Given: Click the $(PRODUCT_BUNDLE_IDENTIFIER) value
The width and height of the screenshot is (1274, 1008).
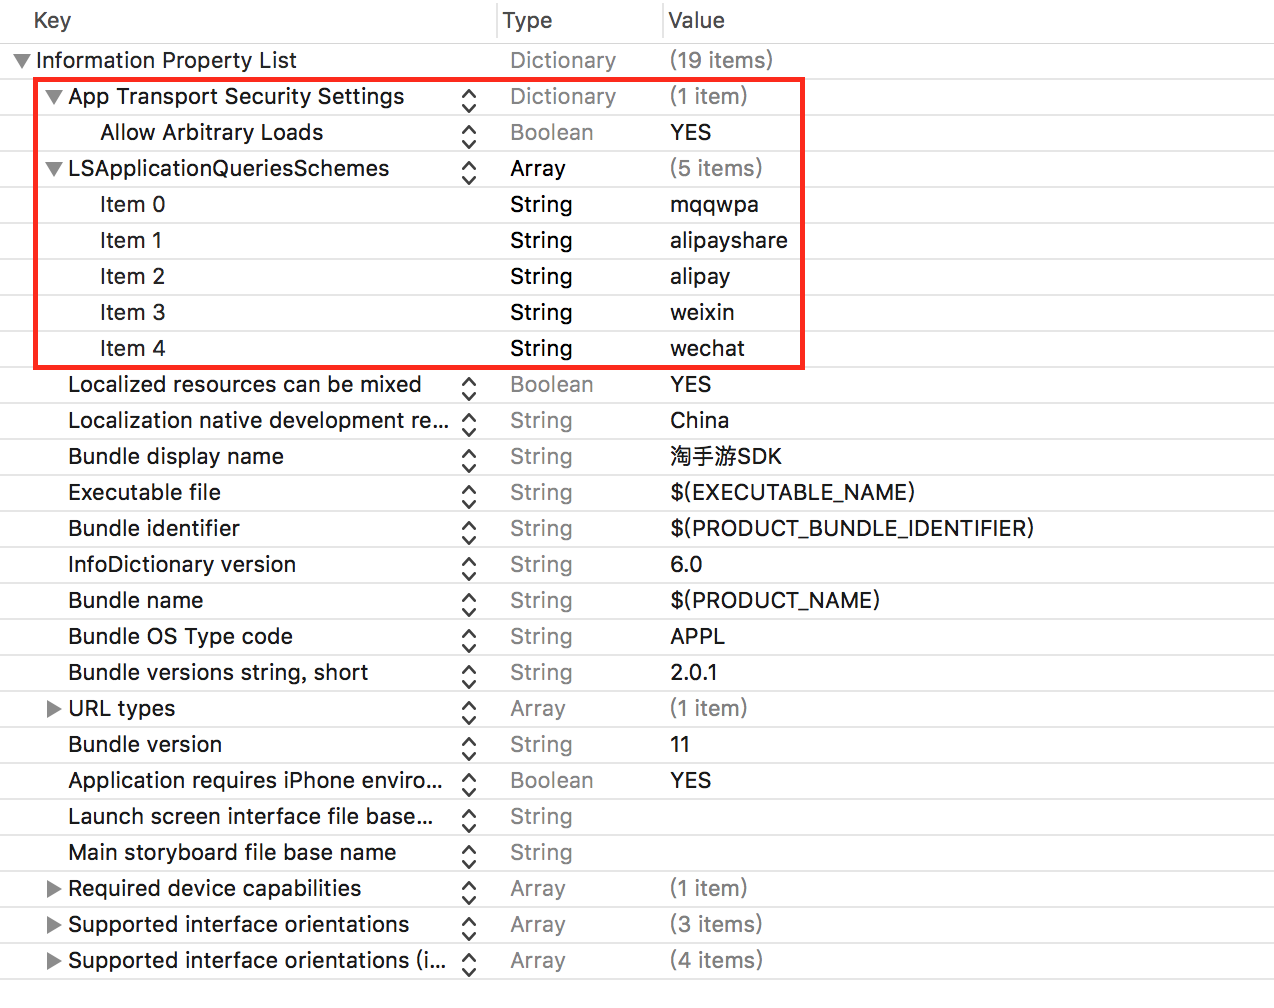Looking at the screenshot, I should (852, 529).
